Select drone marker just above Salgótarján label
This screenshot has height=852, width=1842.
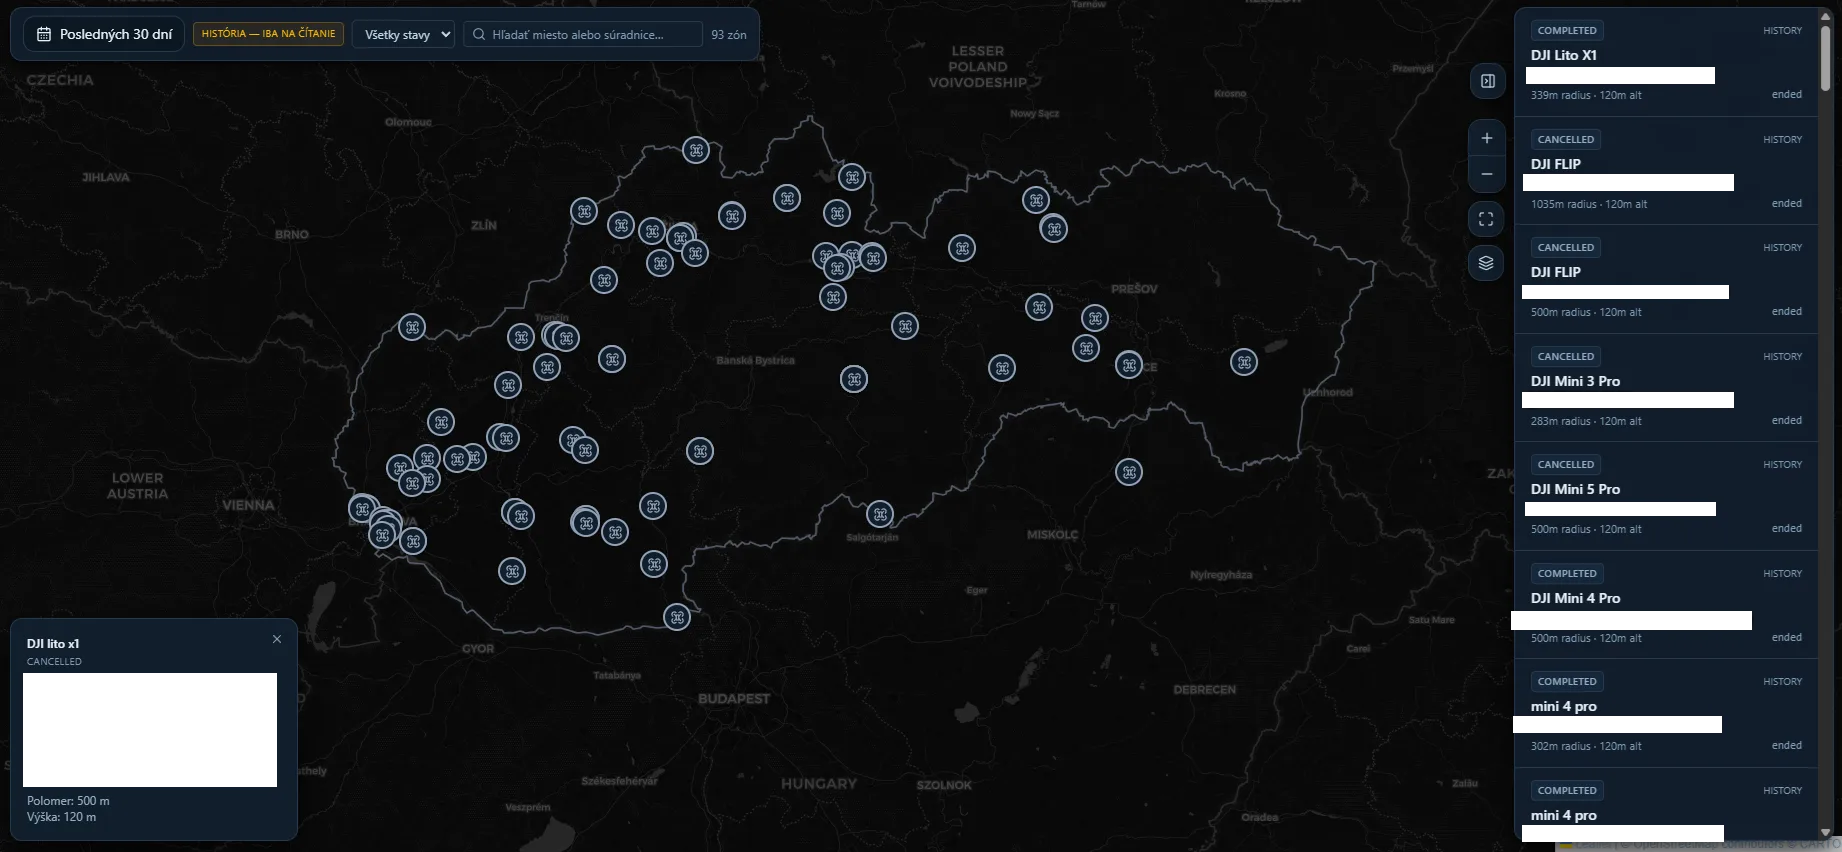[x=880, y=514]
